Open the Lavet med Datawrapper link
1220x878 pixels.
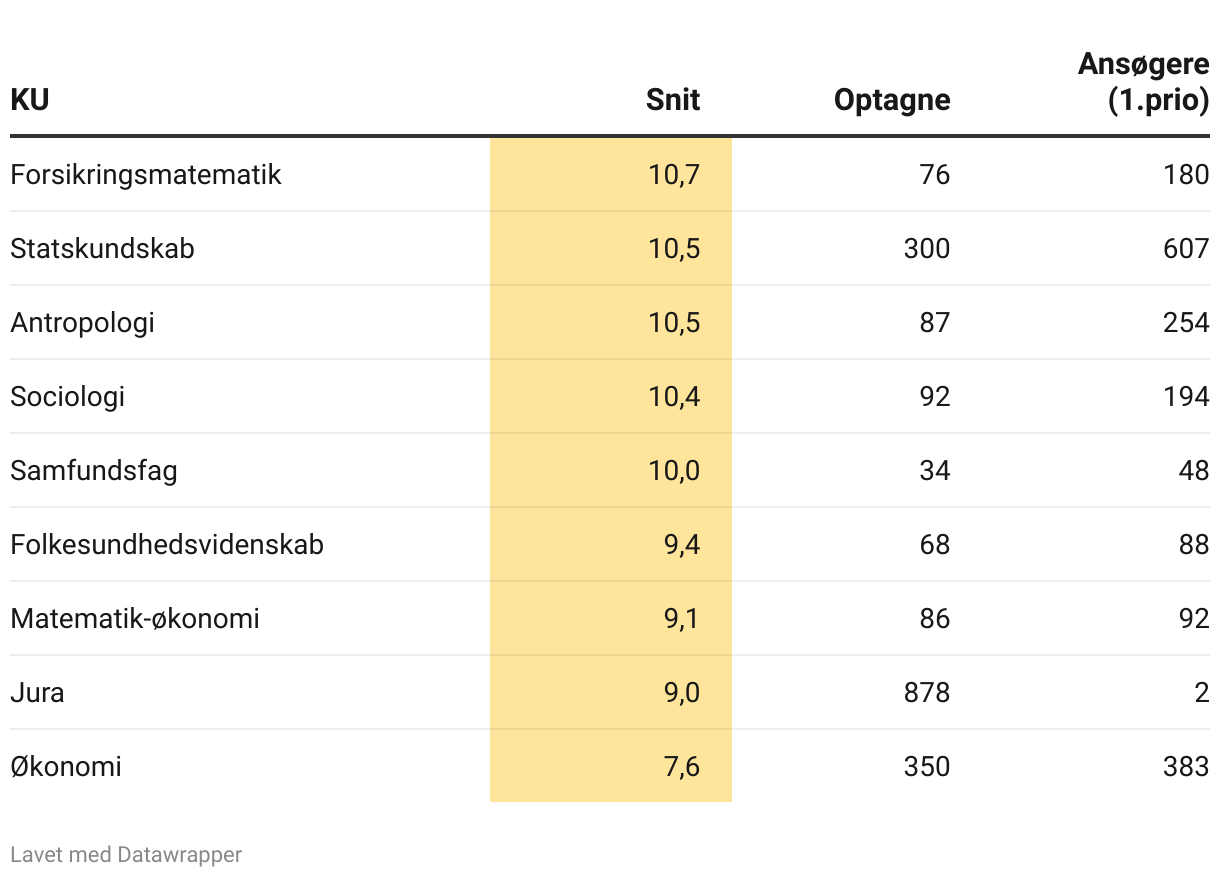coord(126,855)
